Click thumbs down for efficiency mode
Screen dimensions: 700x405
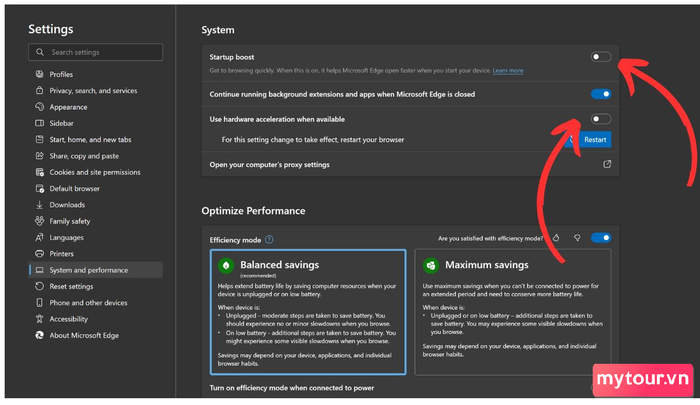pos(577,238)
